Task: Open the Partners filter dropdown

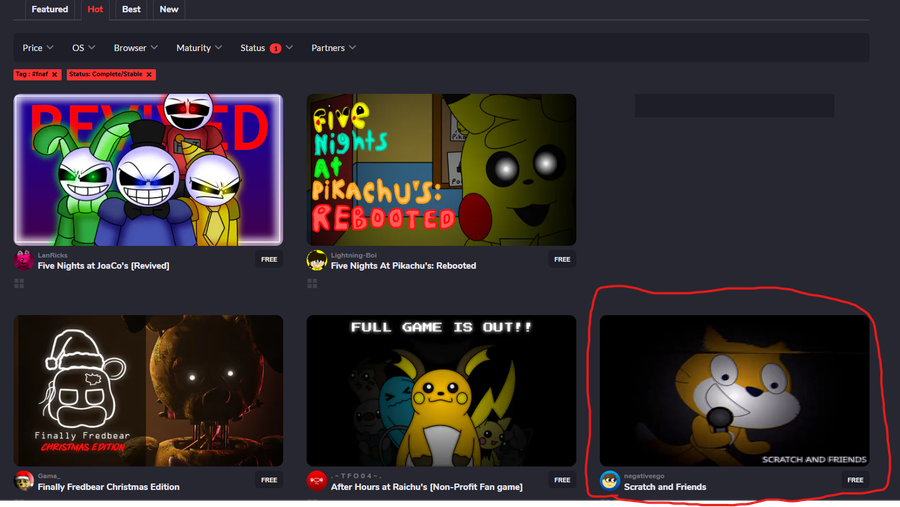Action: 333,48
